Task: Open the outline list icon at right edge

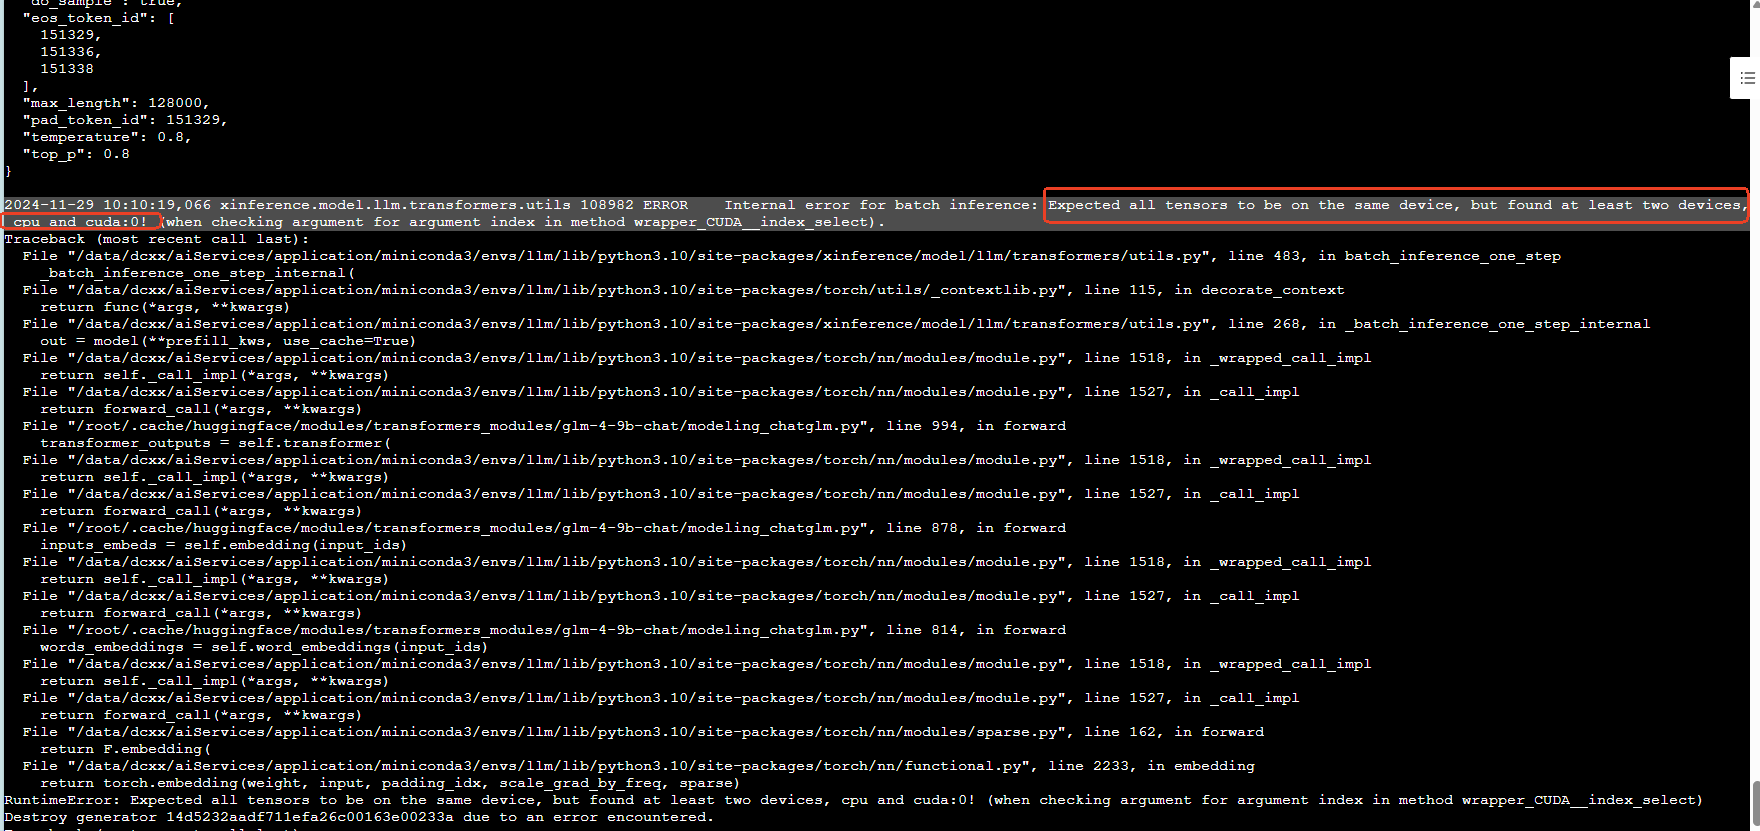Action: pos(1747,78)
